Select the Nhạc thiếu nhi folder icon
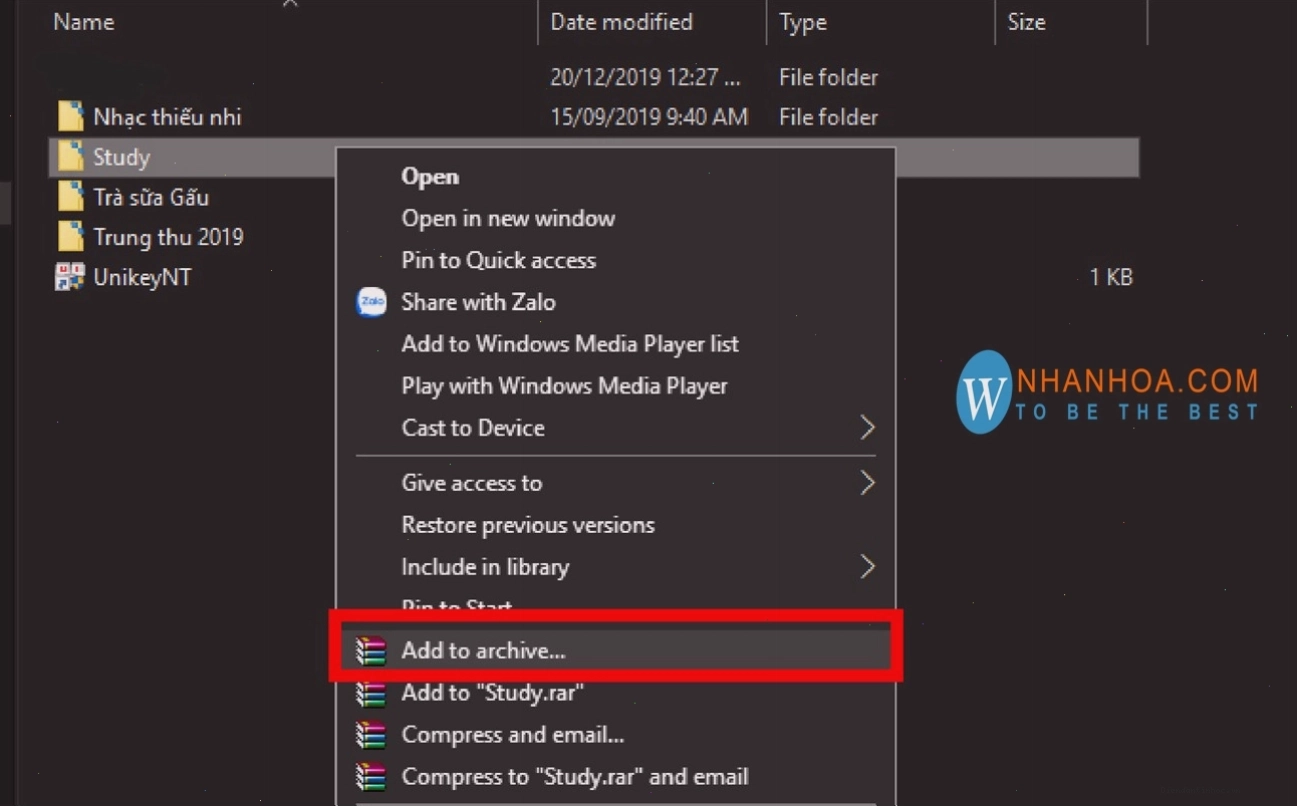 tap(70, 117)
